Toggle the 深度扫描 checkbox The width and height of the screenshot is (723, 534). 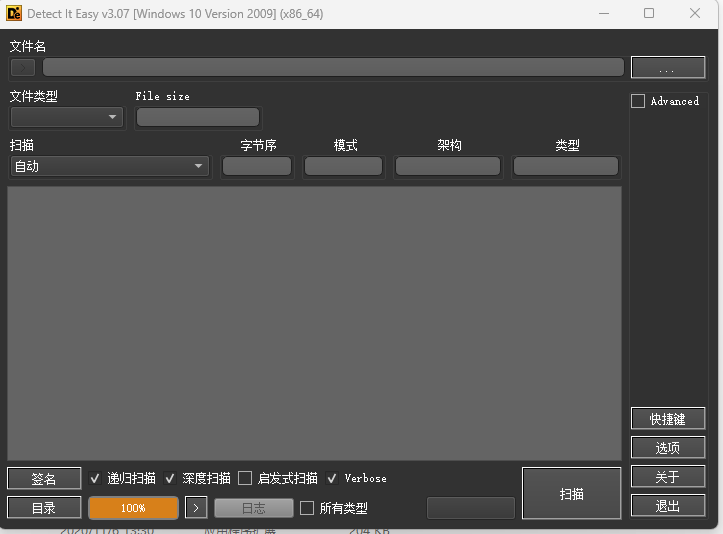170,478
